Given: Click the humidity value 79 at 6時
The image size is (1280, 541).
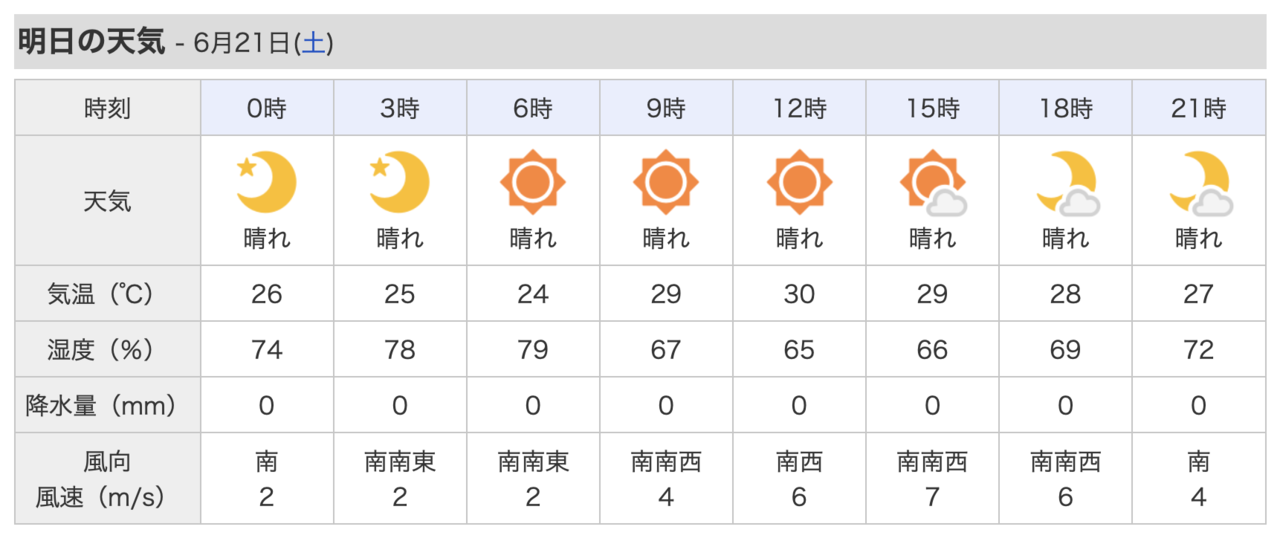Looking at the screenshot, I should coord(533,350).
